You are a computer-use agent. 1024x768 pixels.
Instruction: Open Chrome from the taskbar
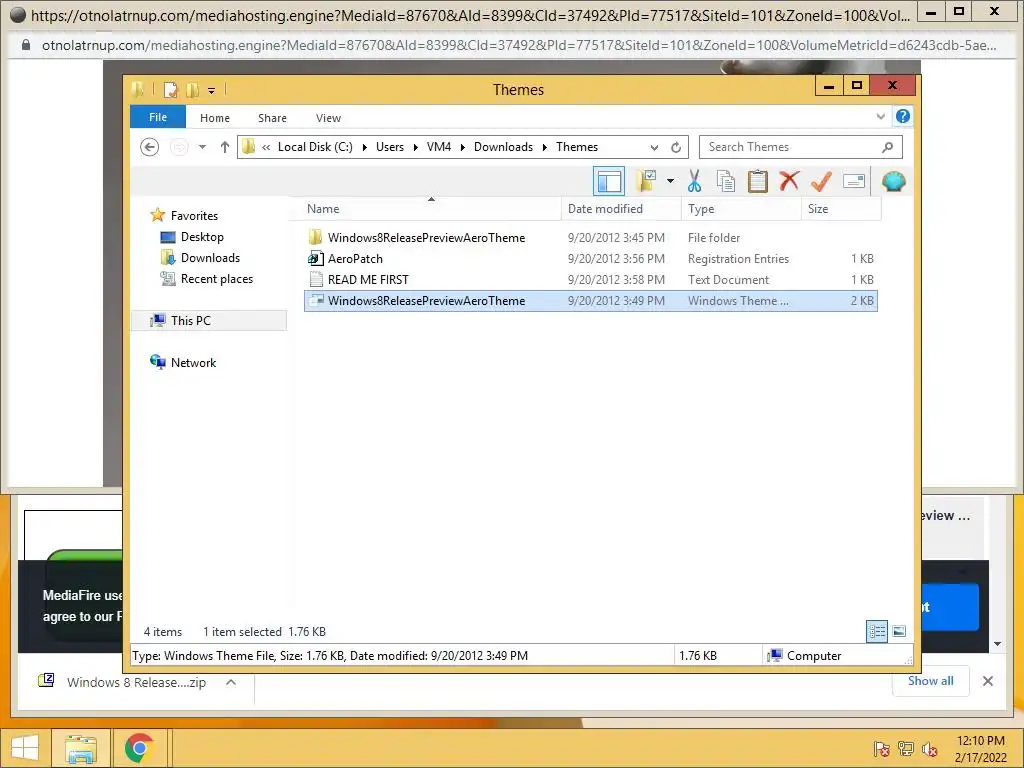(x=139, y=748)
